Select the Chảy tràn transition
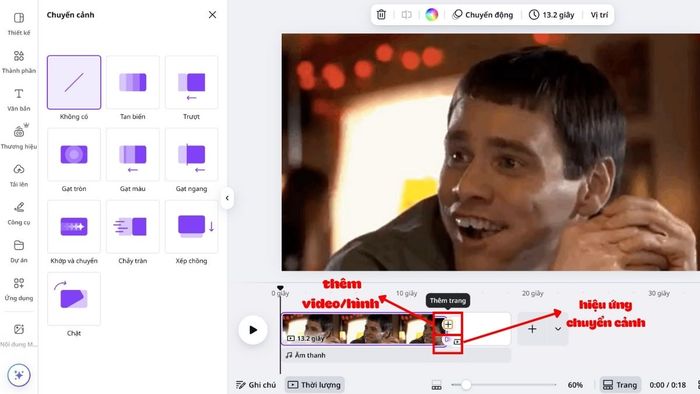 133,227
